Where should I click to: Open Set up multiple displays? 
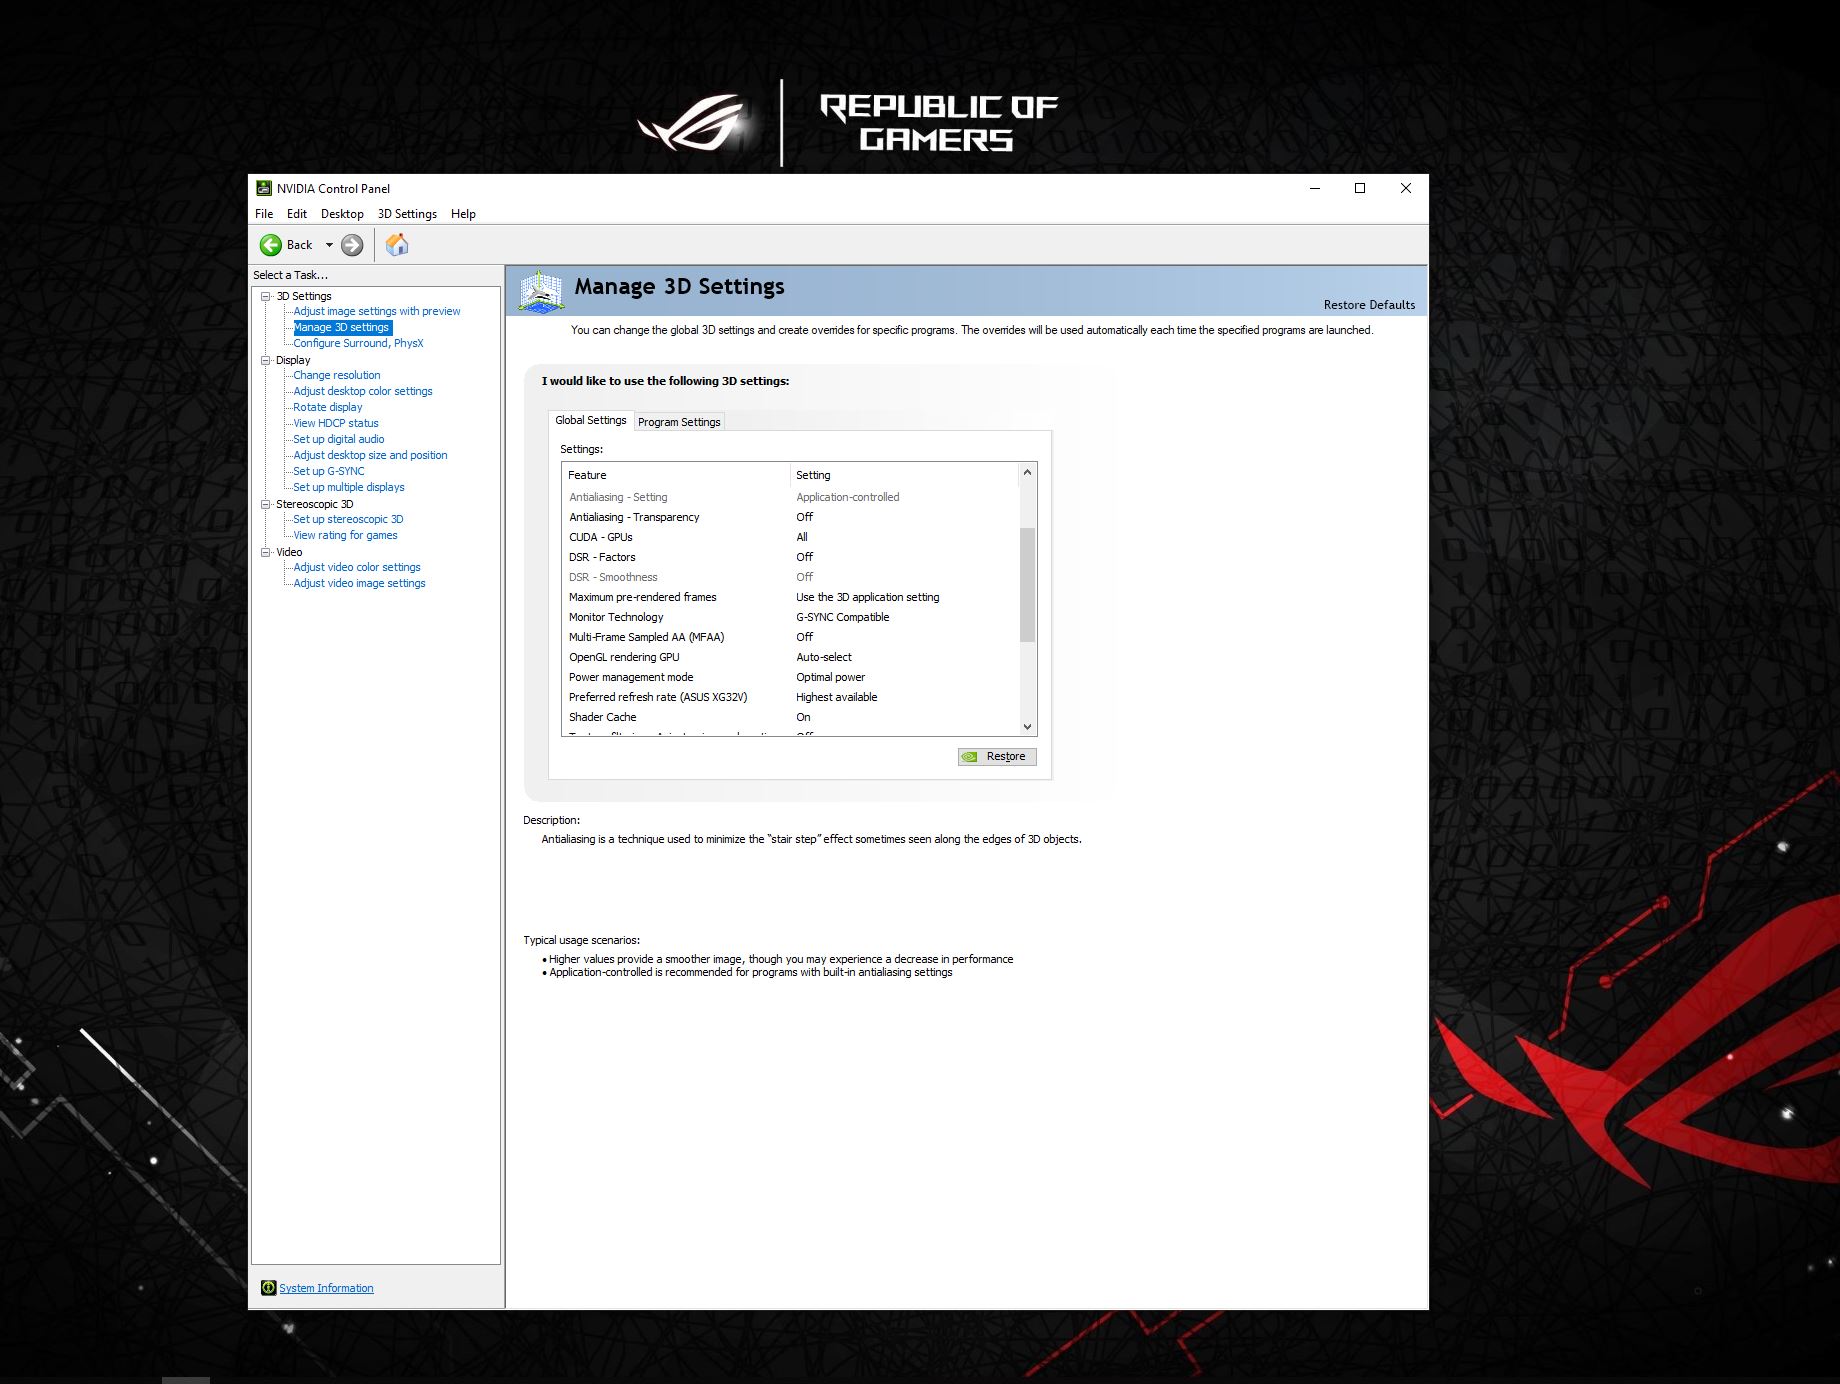[349, 487]
